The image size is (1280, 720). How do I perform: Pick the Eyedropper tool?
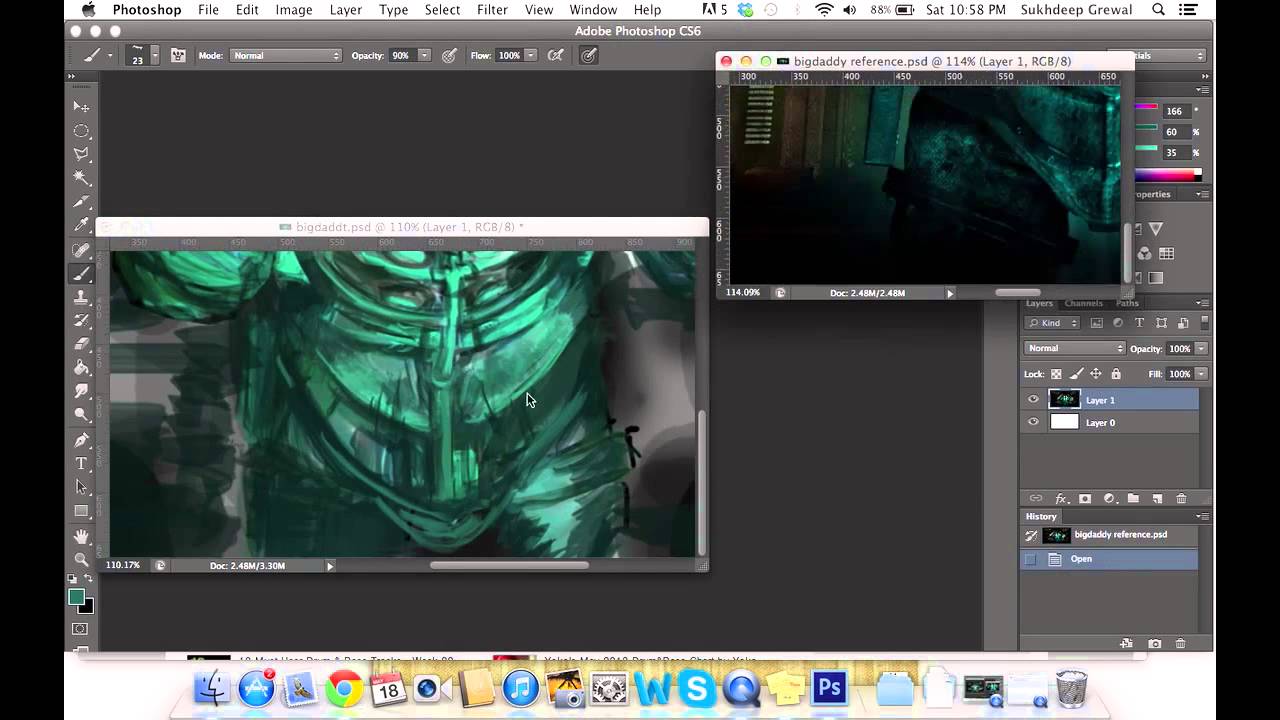click(81, 225)
